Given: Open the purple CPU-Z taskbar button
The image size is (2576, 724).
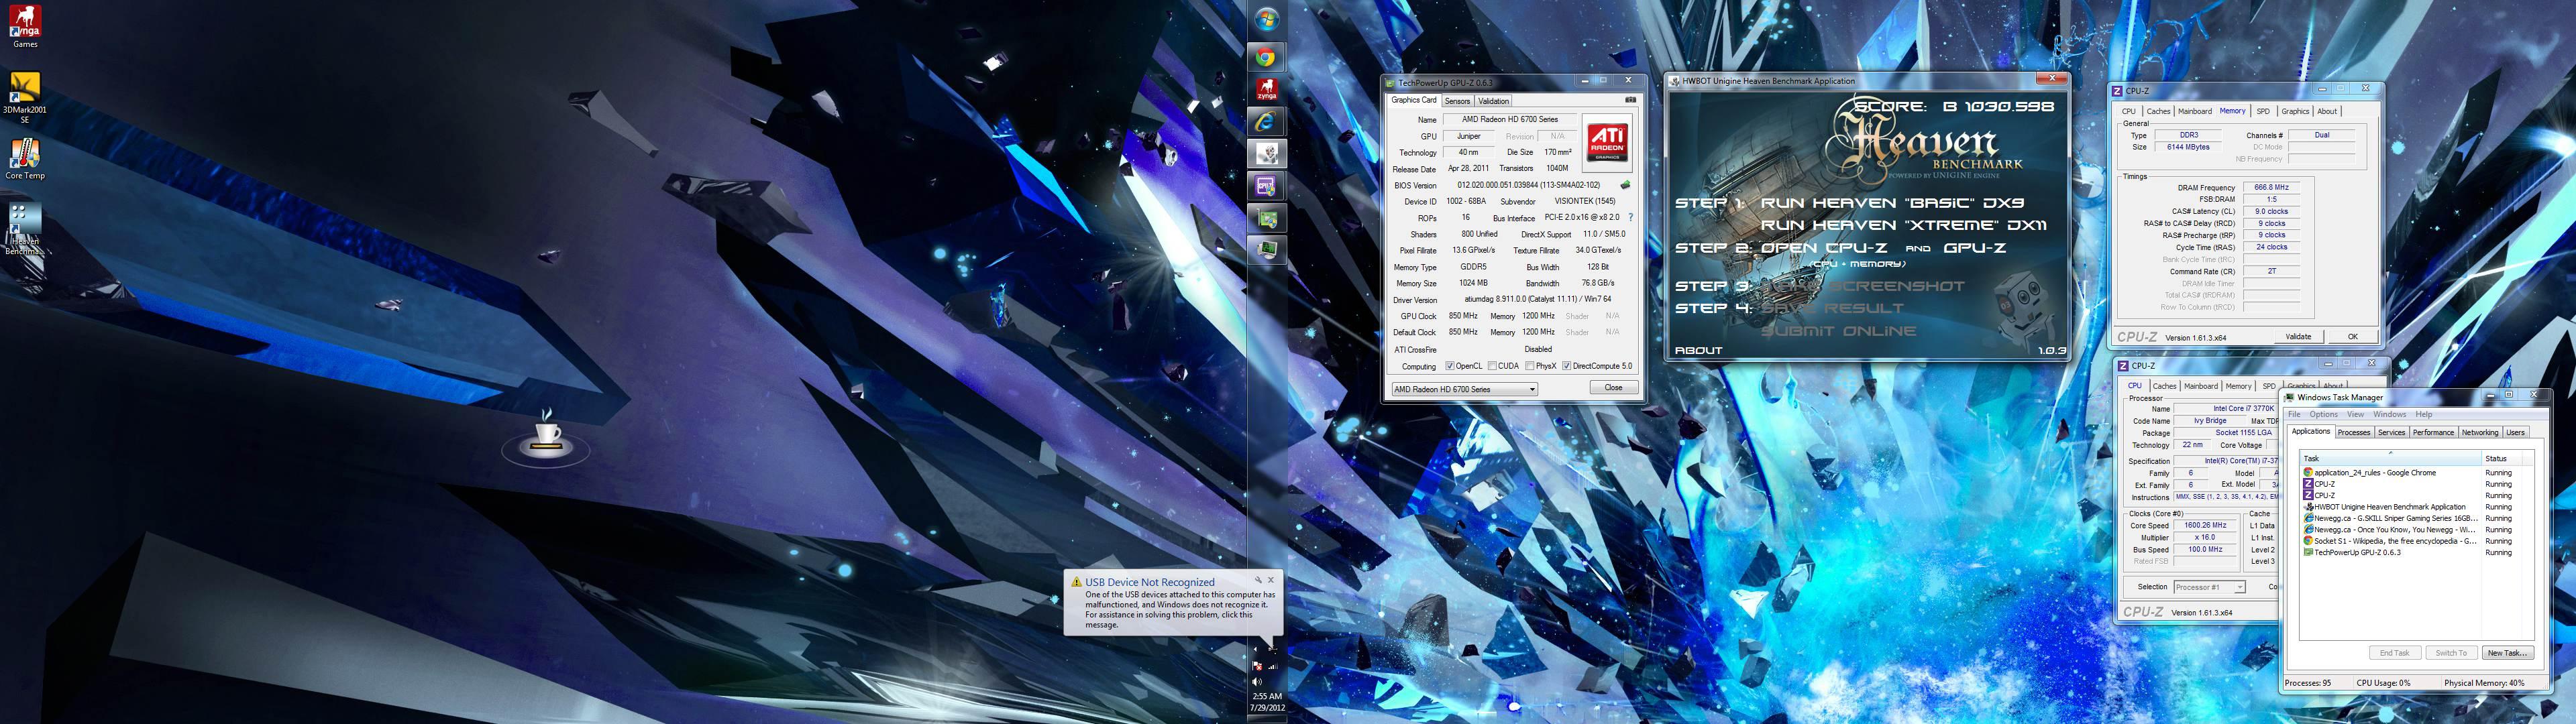Looking at the screenshot, I should point(1266,186).
